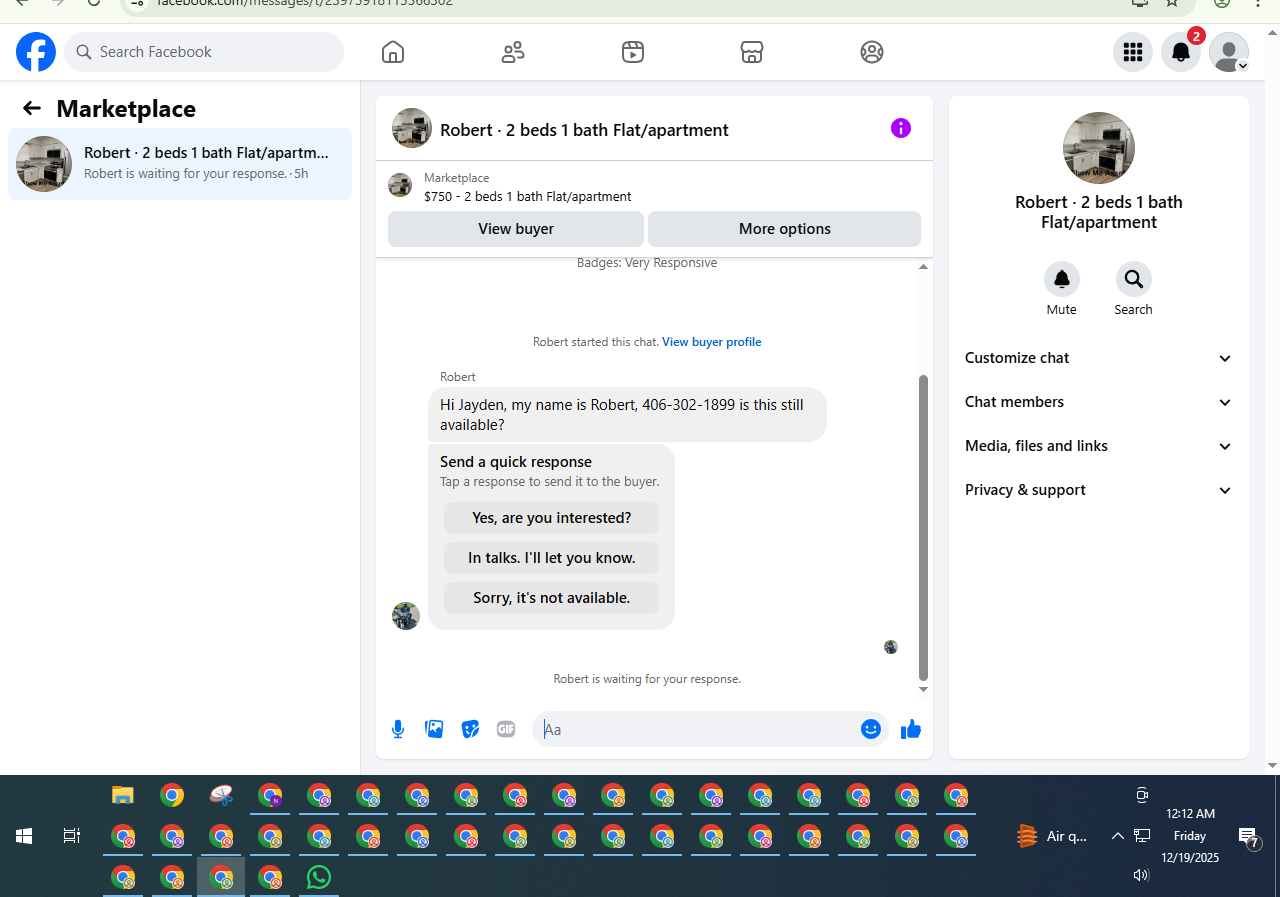Expand the Customize chat section
This screenshot has height=897, width=1280.
pyautogui.click(x=1098, y=358)
